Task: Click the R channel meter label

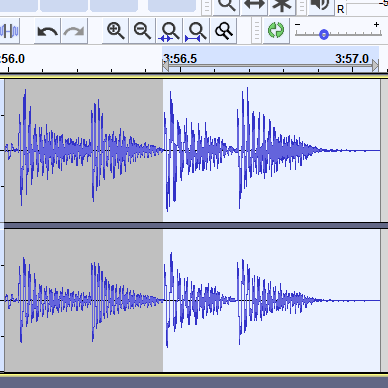Action: click(340, 9)
